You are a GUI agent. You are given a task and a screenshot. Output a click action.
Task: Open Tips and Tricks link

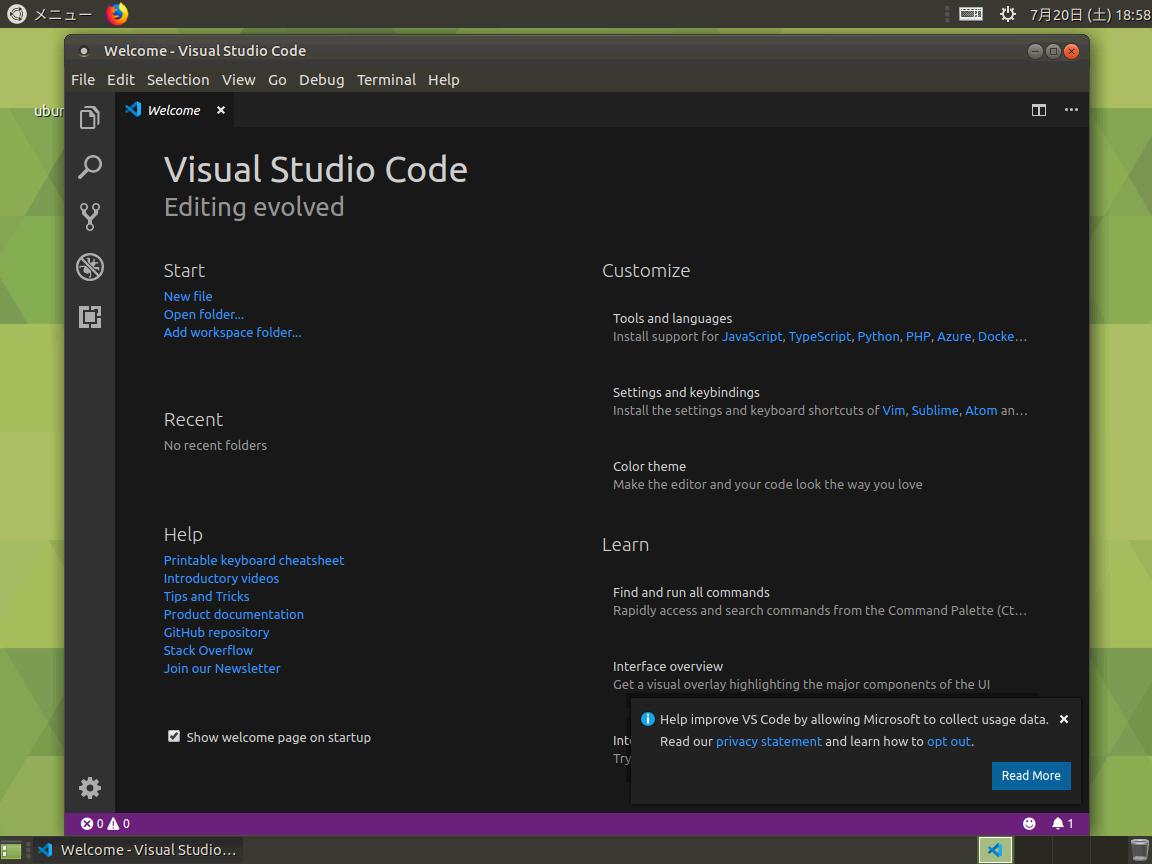tap(206, 597)
